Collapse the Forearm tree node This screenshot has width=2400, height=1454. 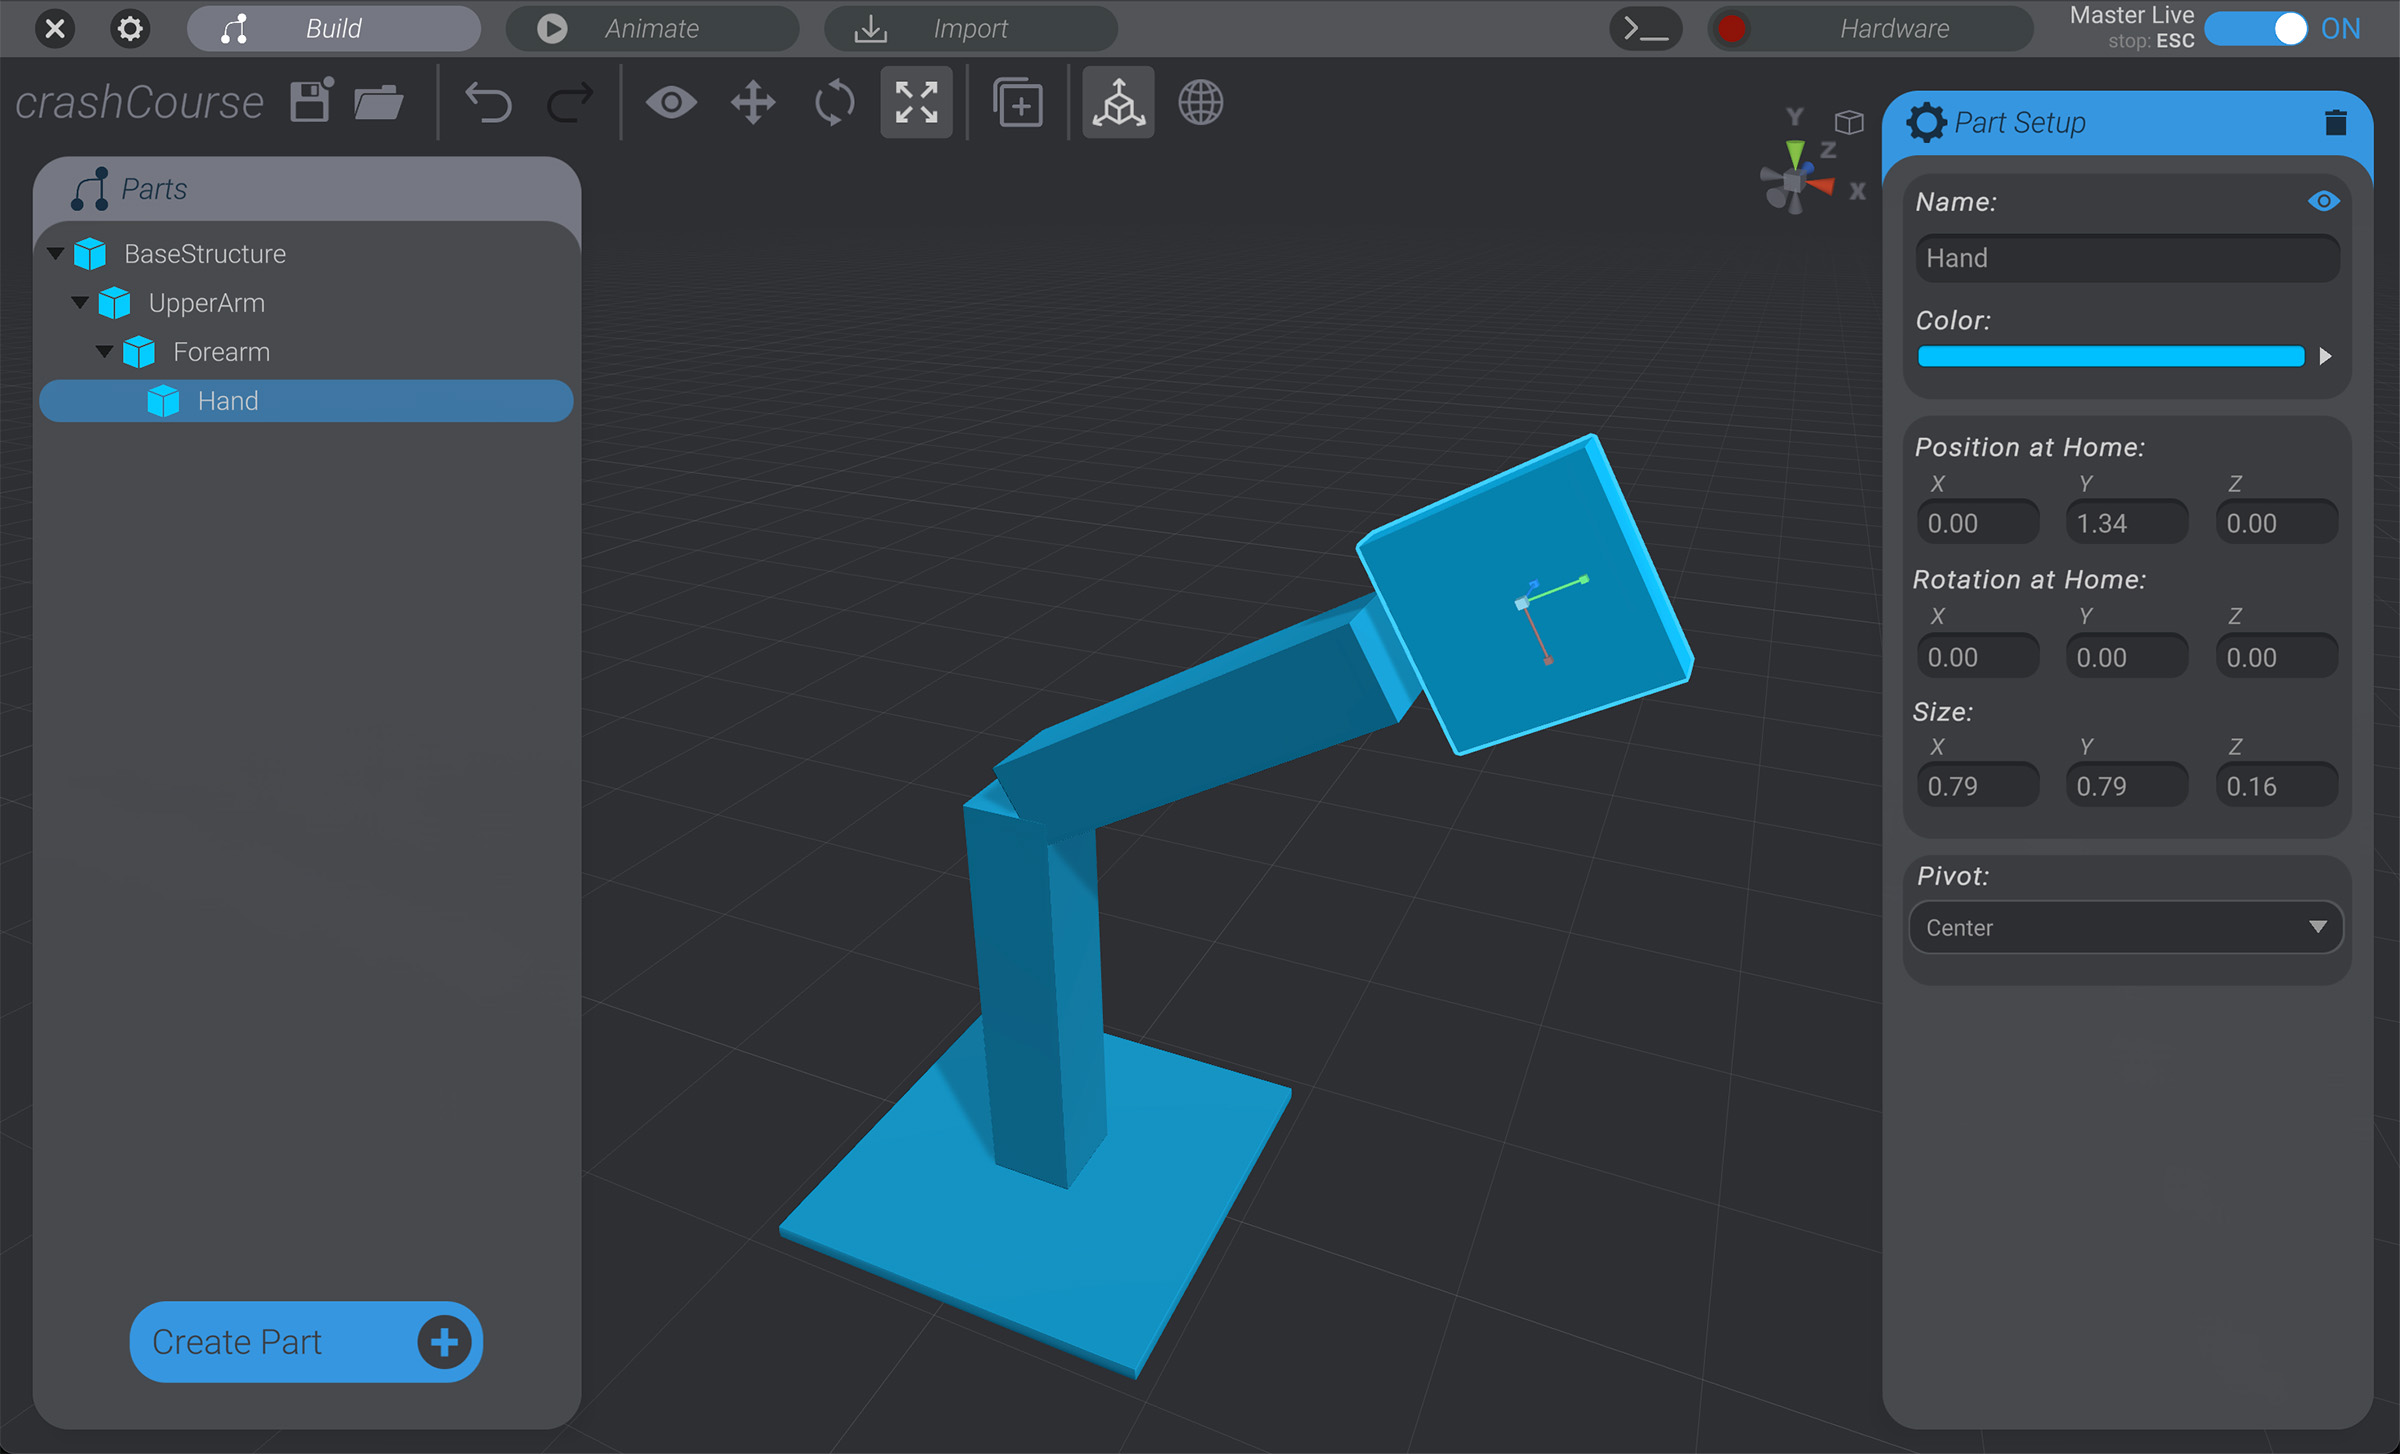(x=105, y=351)
